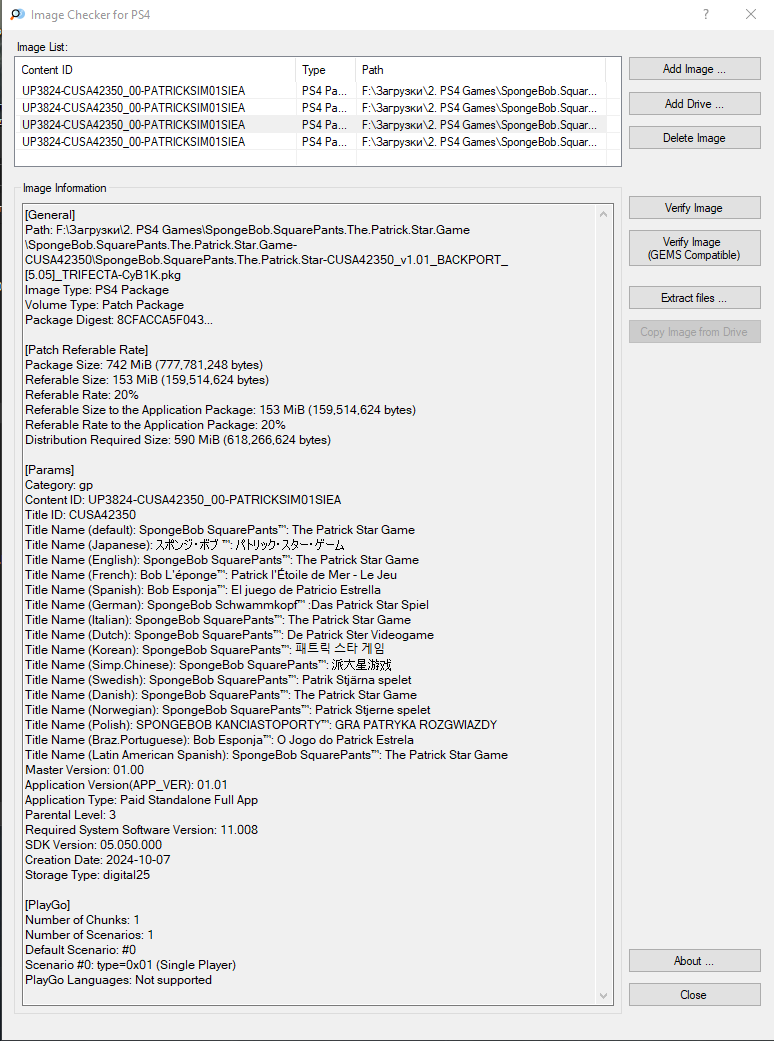The height and width of the screenshot is (1041, 774).
Task: Click the SDK Version: 05.050.000 line
Action: click(x=94, y=844)
